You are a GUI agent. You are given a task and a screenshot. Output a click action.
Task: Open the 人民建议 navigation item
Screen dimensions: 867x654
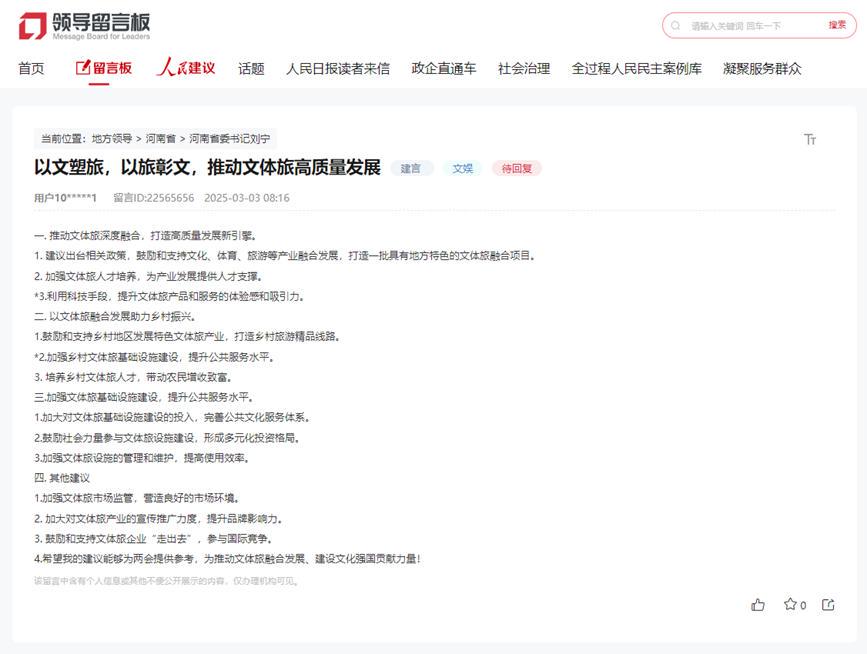[186, 68]
